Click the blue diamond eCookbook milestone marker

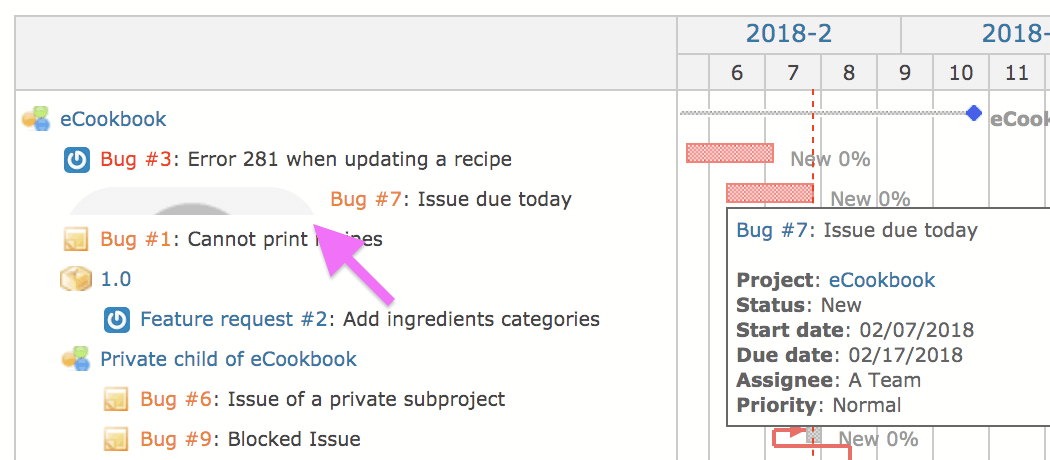click(974, 113)
